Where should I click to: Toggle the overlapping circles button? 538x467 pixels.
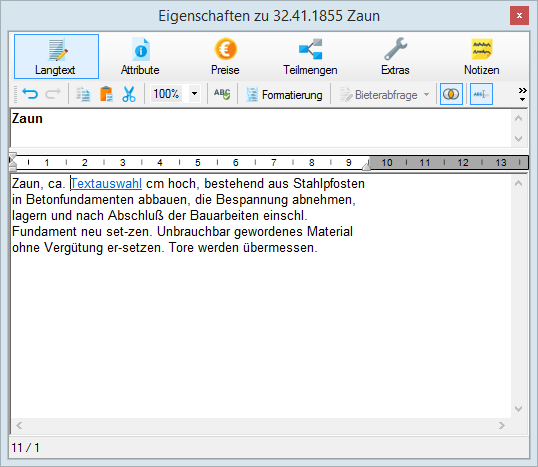pyautogui.click(x=451, y=94)
